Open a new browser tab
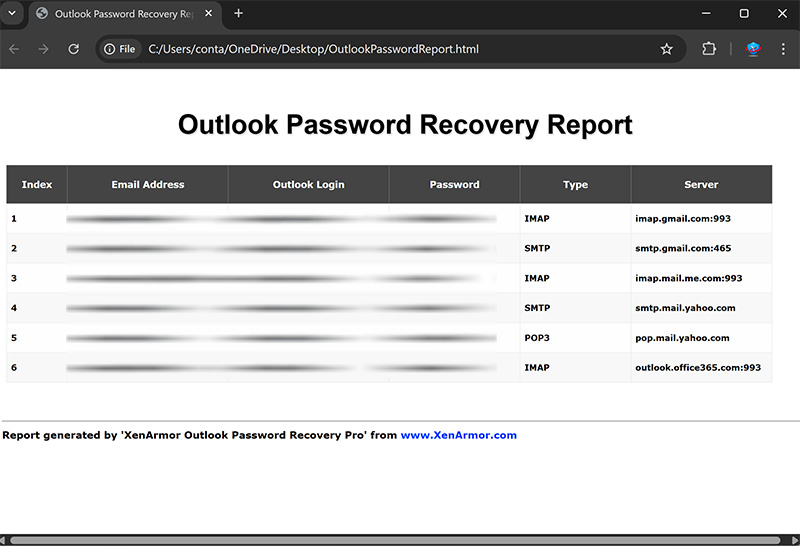This screenshot has width=800, height=546. (238, 13)
